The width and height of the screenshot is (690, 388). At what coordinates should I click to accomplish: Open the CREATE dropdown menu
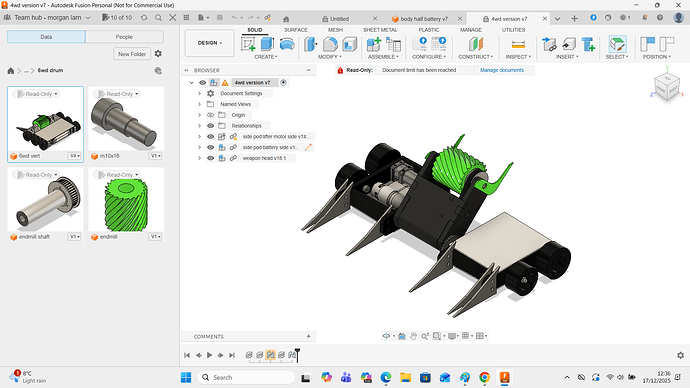(x=266, y=57)
